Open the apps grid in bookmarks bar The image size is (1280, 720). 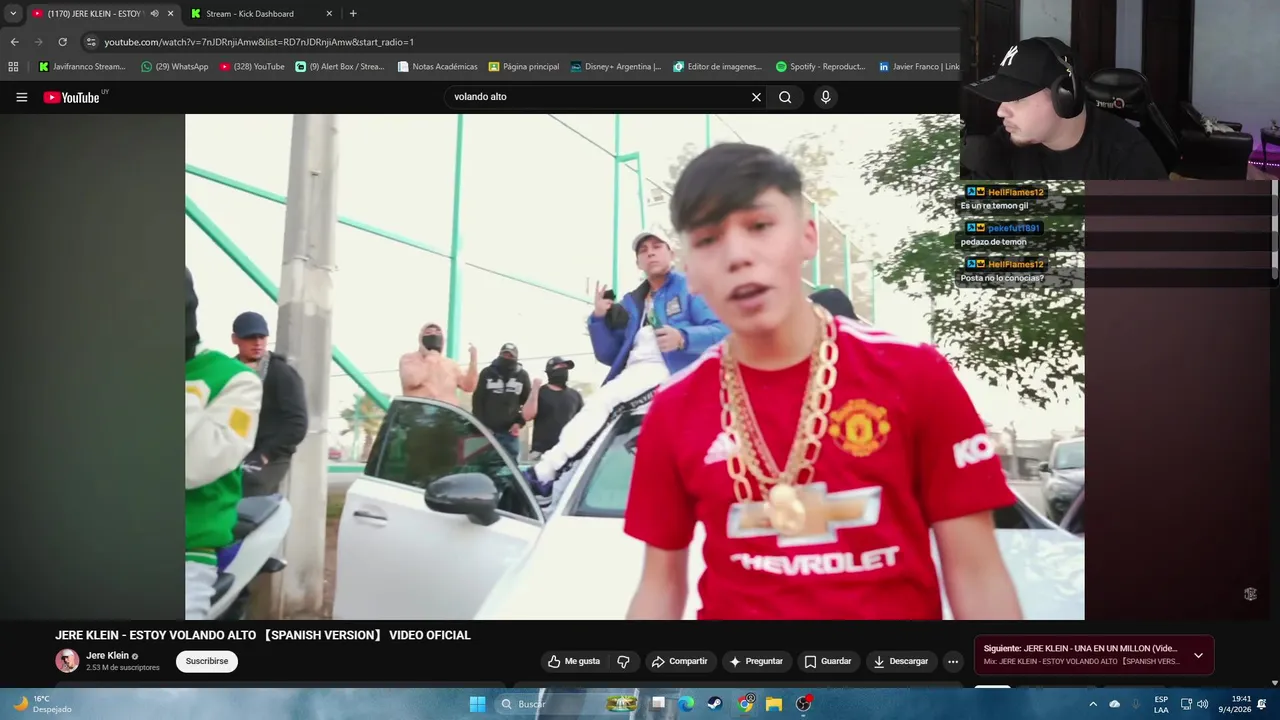[13, 67]
